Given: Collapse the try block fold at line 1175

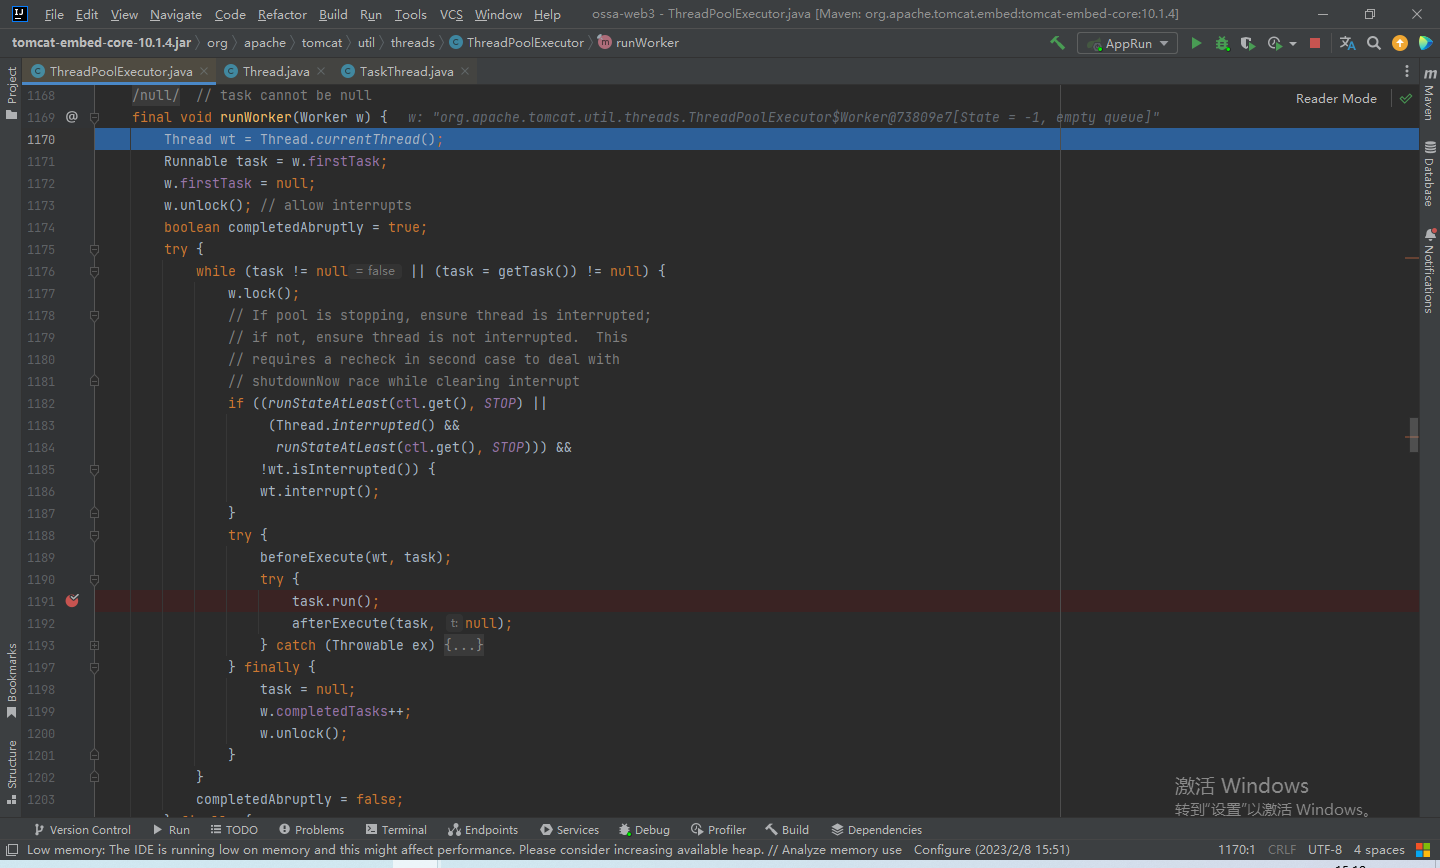Looking at the screenshot, I should 94,249.
